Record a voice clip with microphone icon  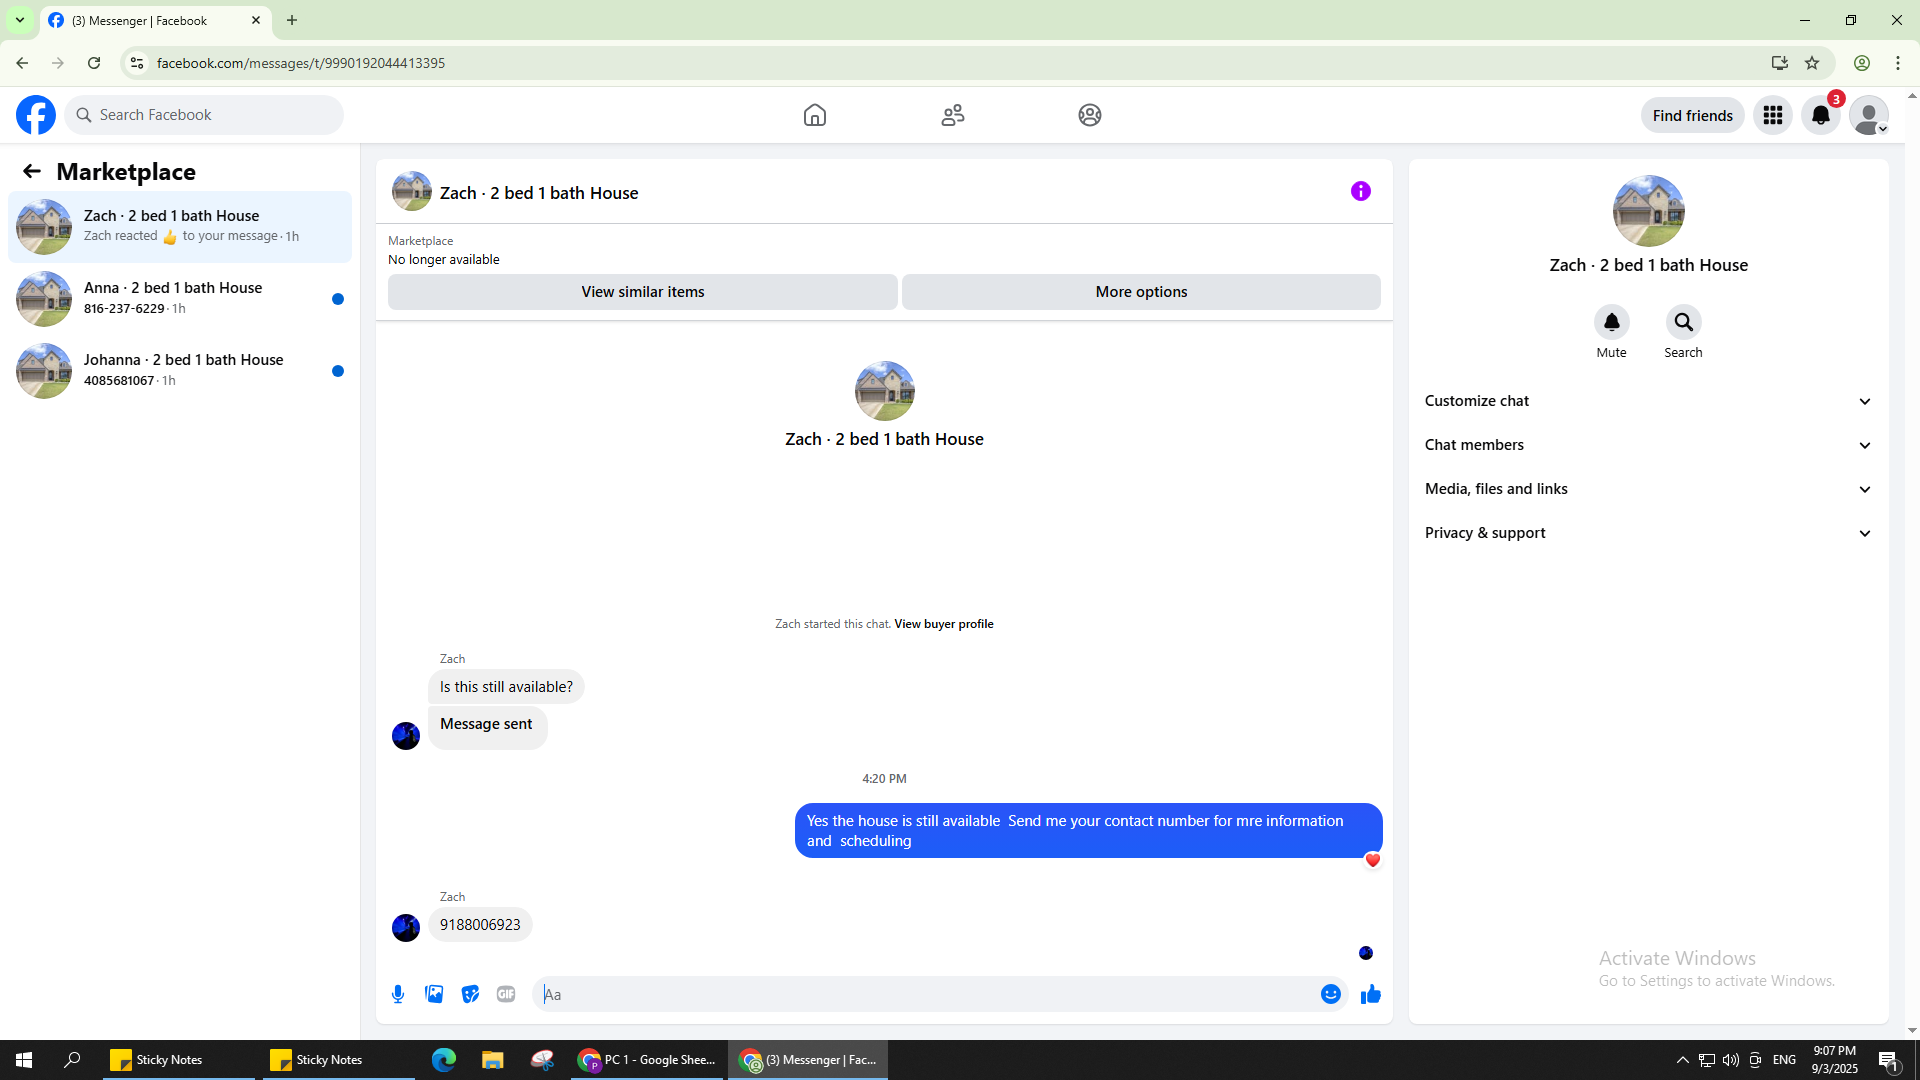(398, 994)
